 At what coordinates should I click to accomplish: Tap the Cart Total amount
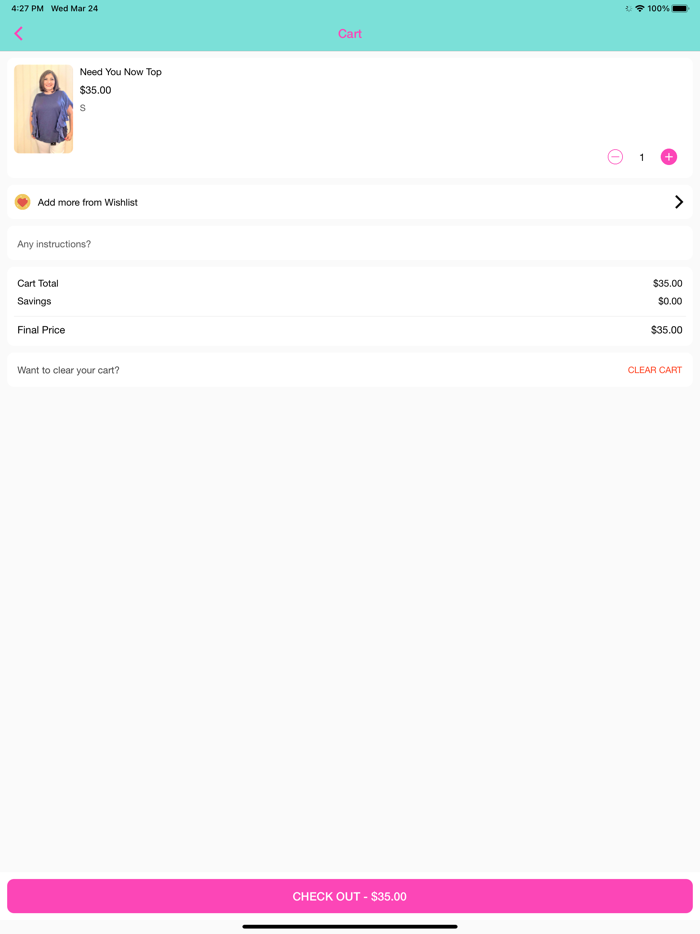coord(667,284)
